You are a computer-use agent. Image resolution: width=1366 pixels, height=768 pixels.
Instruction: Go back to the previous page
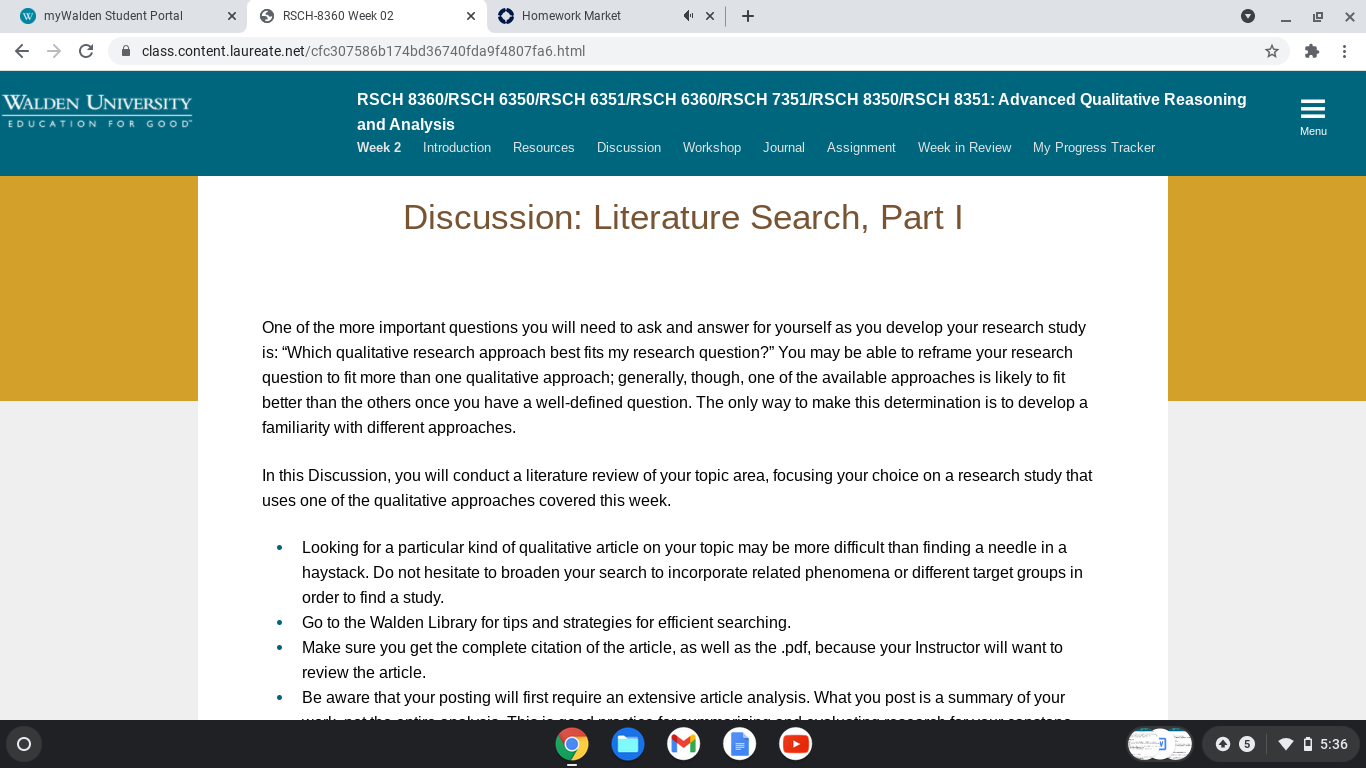tap(22, 51)
